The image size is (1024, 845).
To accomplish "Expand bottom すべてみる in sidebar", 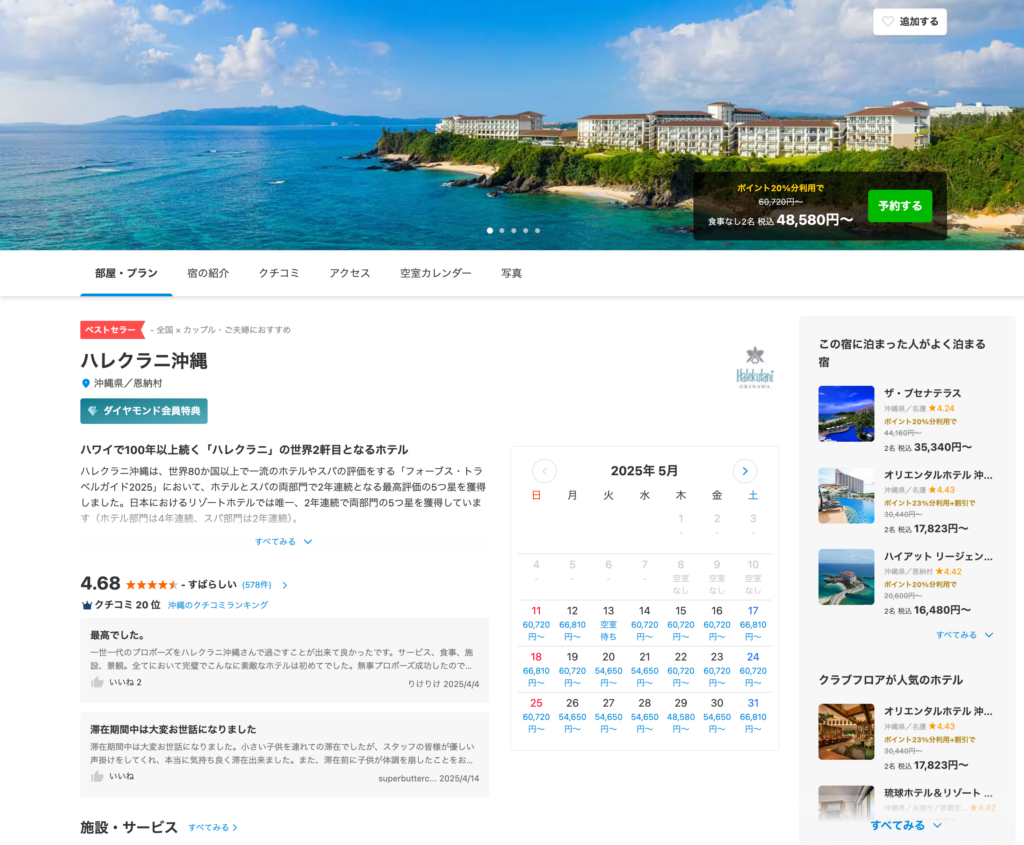I will point(906,825).
